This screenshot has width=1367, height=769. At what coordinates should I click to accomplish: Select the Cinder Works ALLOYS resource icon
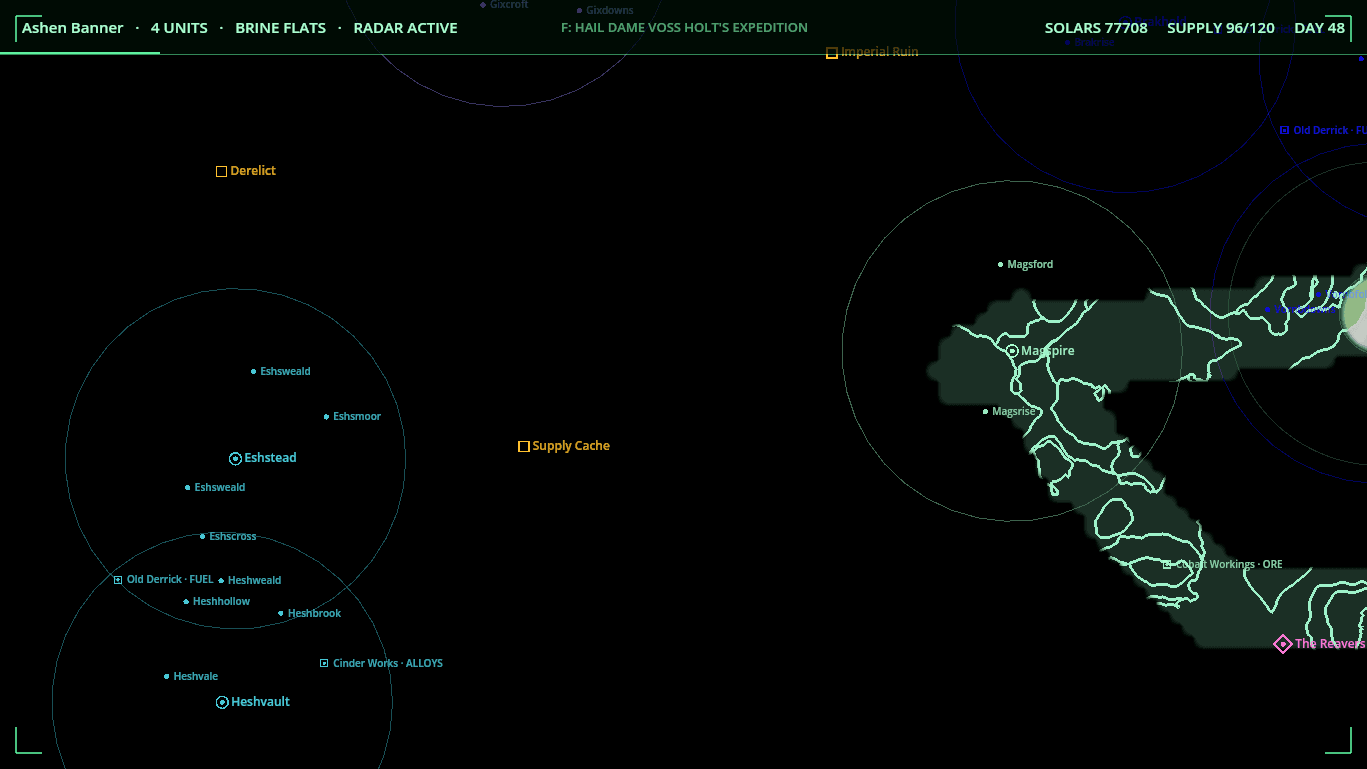click(324, 663)
